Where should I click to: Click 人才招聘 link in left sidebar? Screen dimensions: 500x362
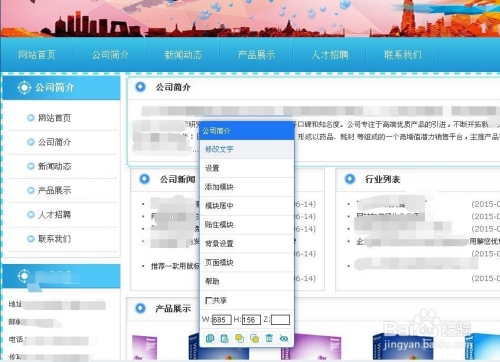[x=54, y=215]
